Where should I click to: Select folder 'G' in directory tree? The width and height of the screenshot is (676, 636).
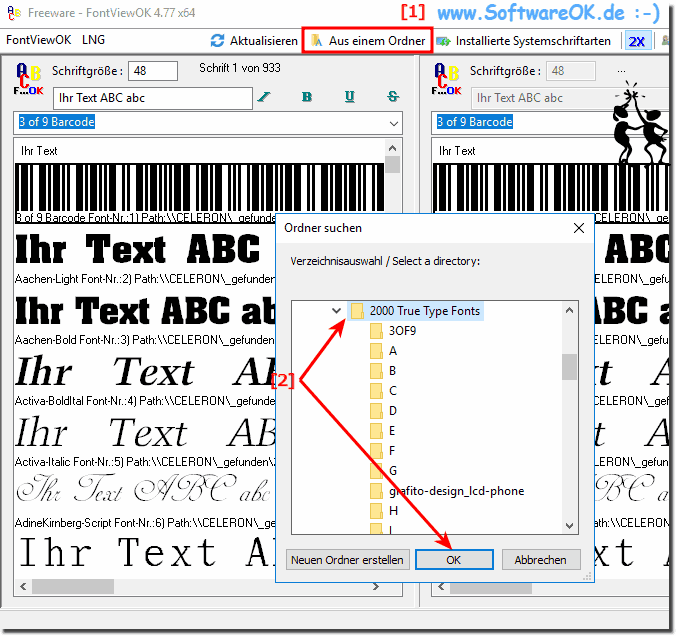pyautogui.click(x=393, y=470)
